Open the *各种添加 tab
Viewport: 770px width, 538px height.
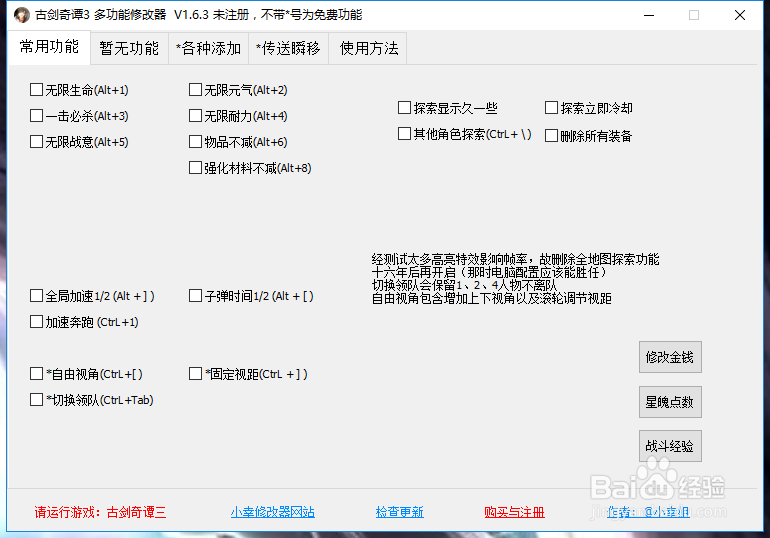click(x=209, y=48)
